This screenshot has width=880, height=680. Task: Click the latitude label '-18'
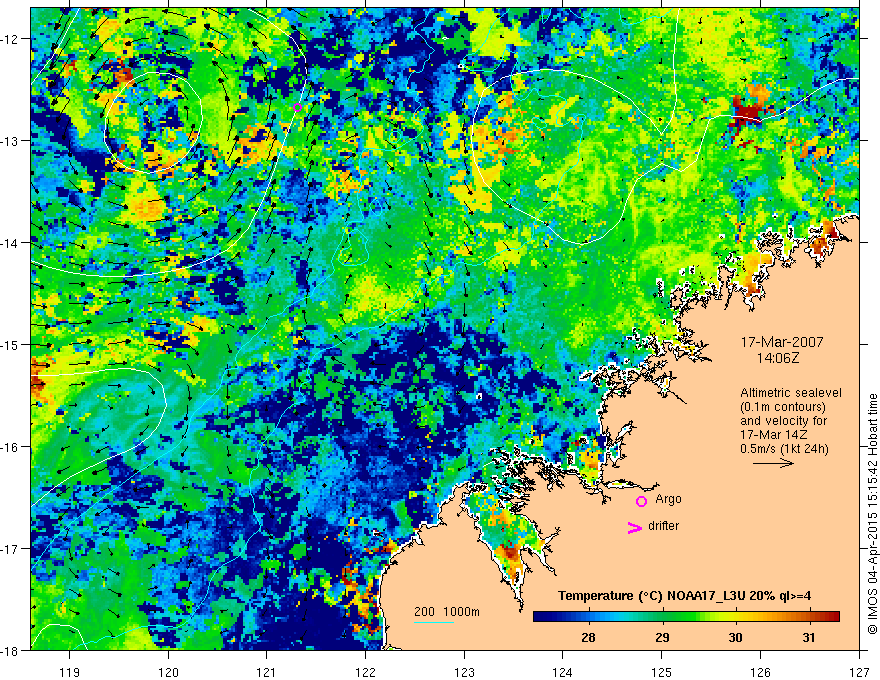10,650
